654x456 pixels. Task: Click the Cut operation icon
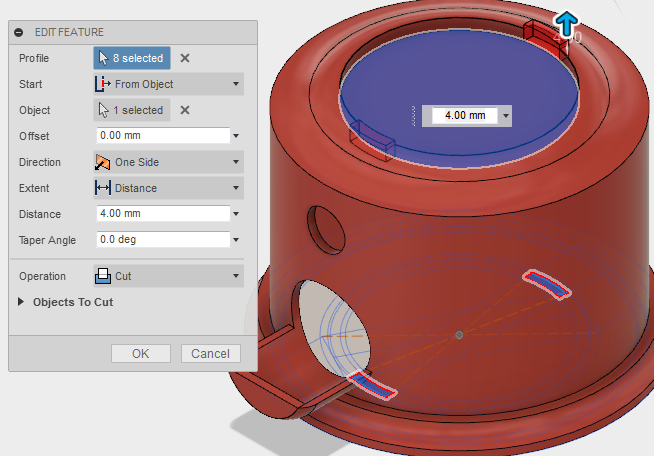pos(103,276)
